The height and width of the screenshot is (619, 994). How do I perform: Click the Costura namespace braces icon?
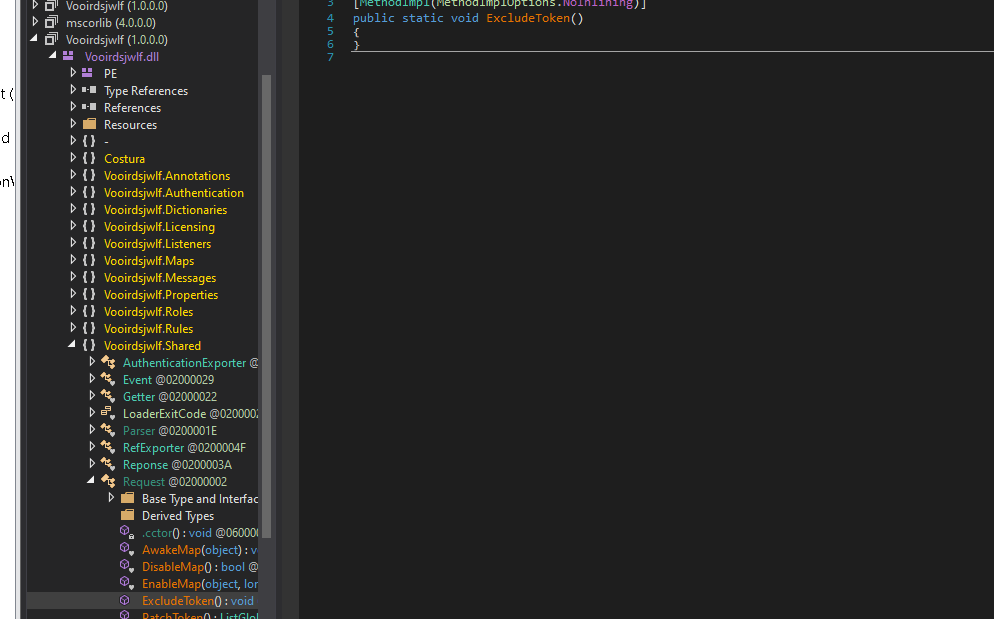(x=89, y=158)
